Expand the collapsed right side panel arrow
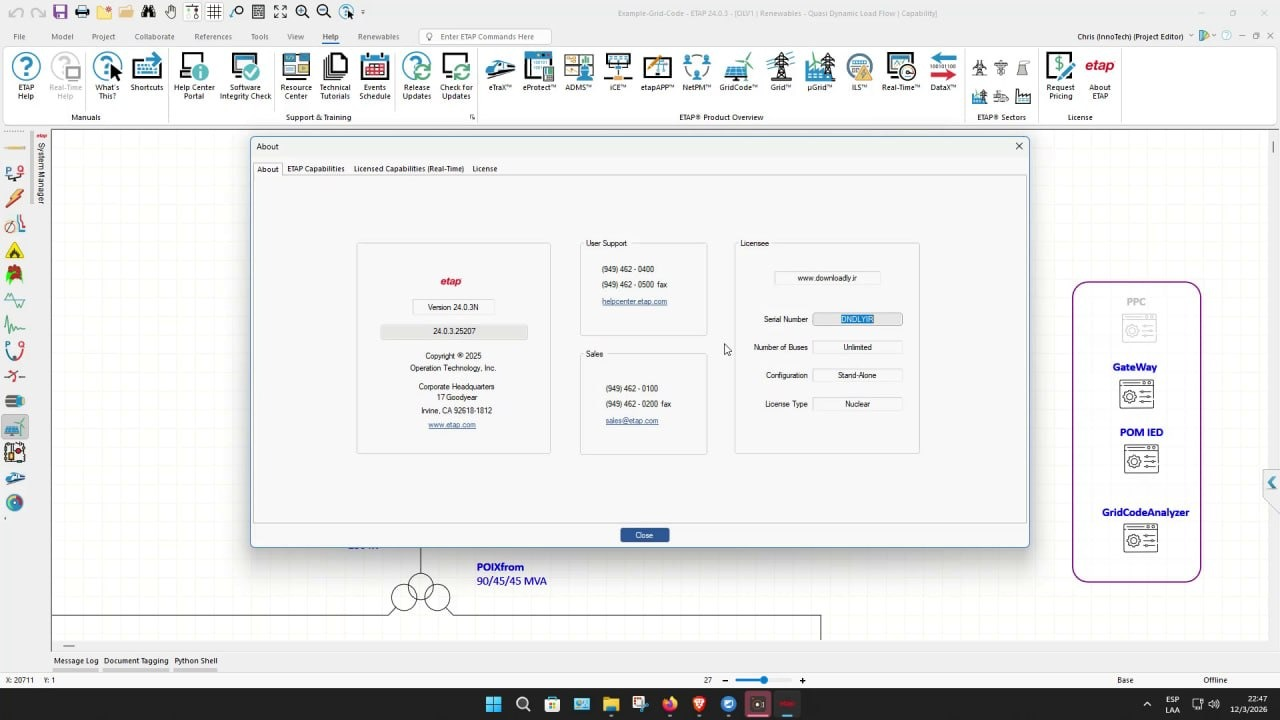The width and height of the screenshot is (1280, 720). coord(1271,483)
